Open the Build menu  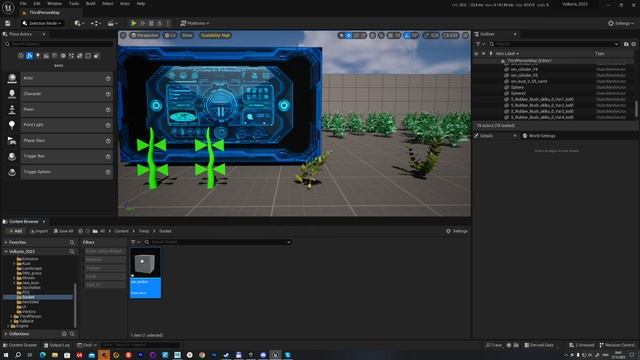point(91,4)
